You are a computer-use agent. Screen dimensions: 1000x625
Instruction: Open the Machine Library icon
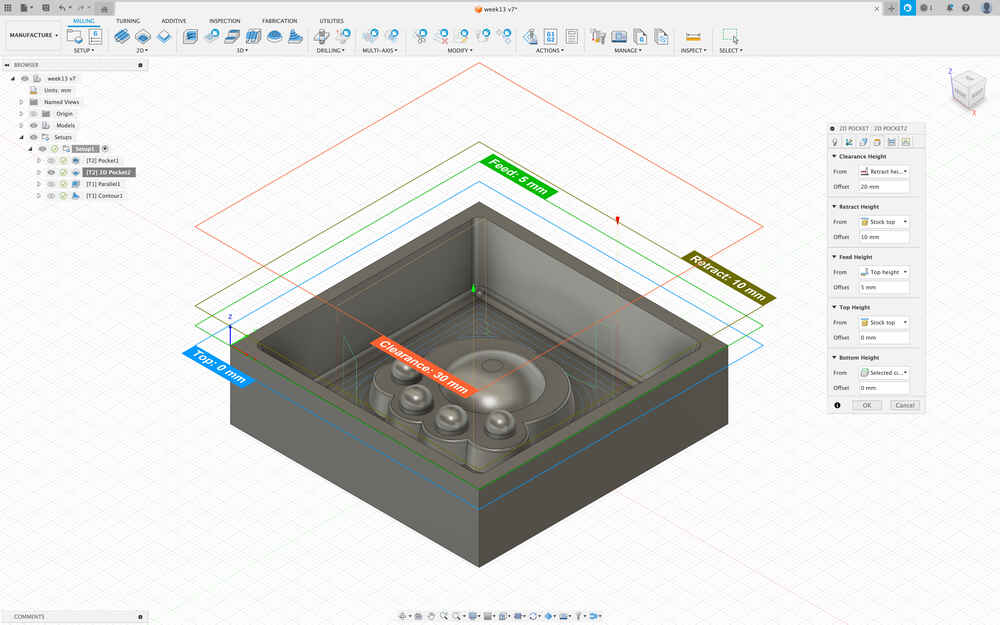[619, 36]
